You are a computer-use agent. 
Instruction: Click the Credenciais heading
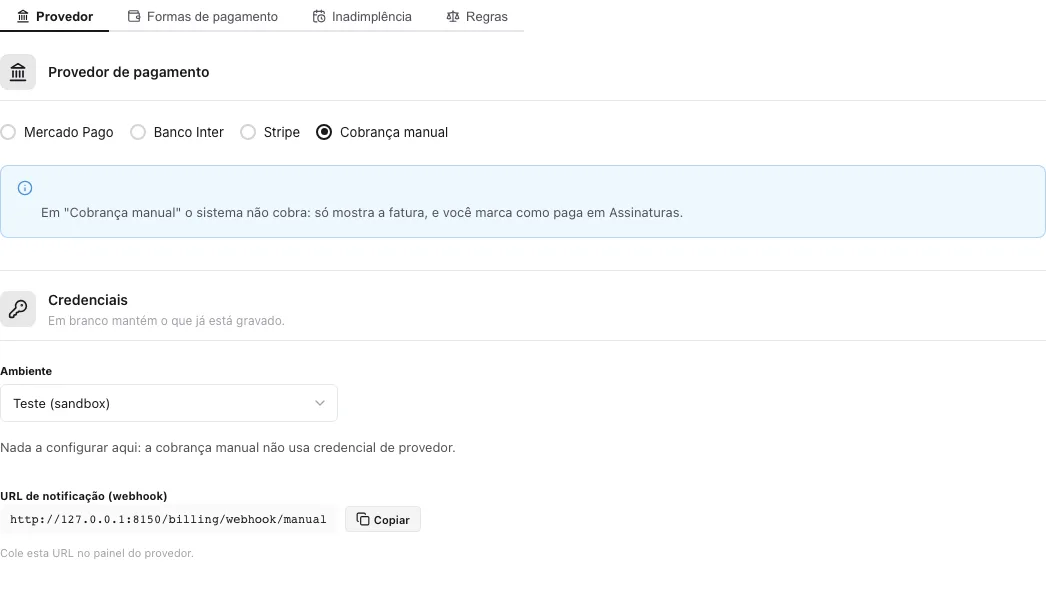[x=88, y=300]
